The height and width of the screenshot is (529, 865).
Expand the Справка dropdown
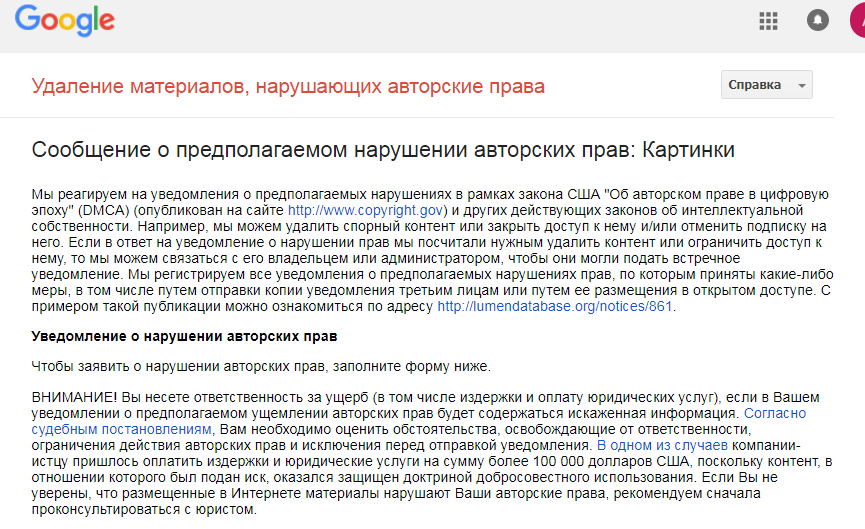[766, 85]
